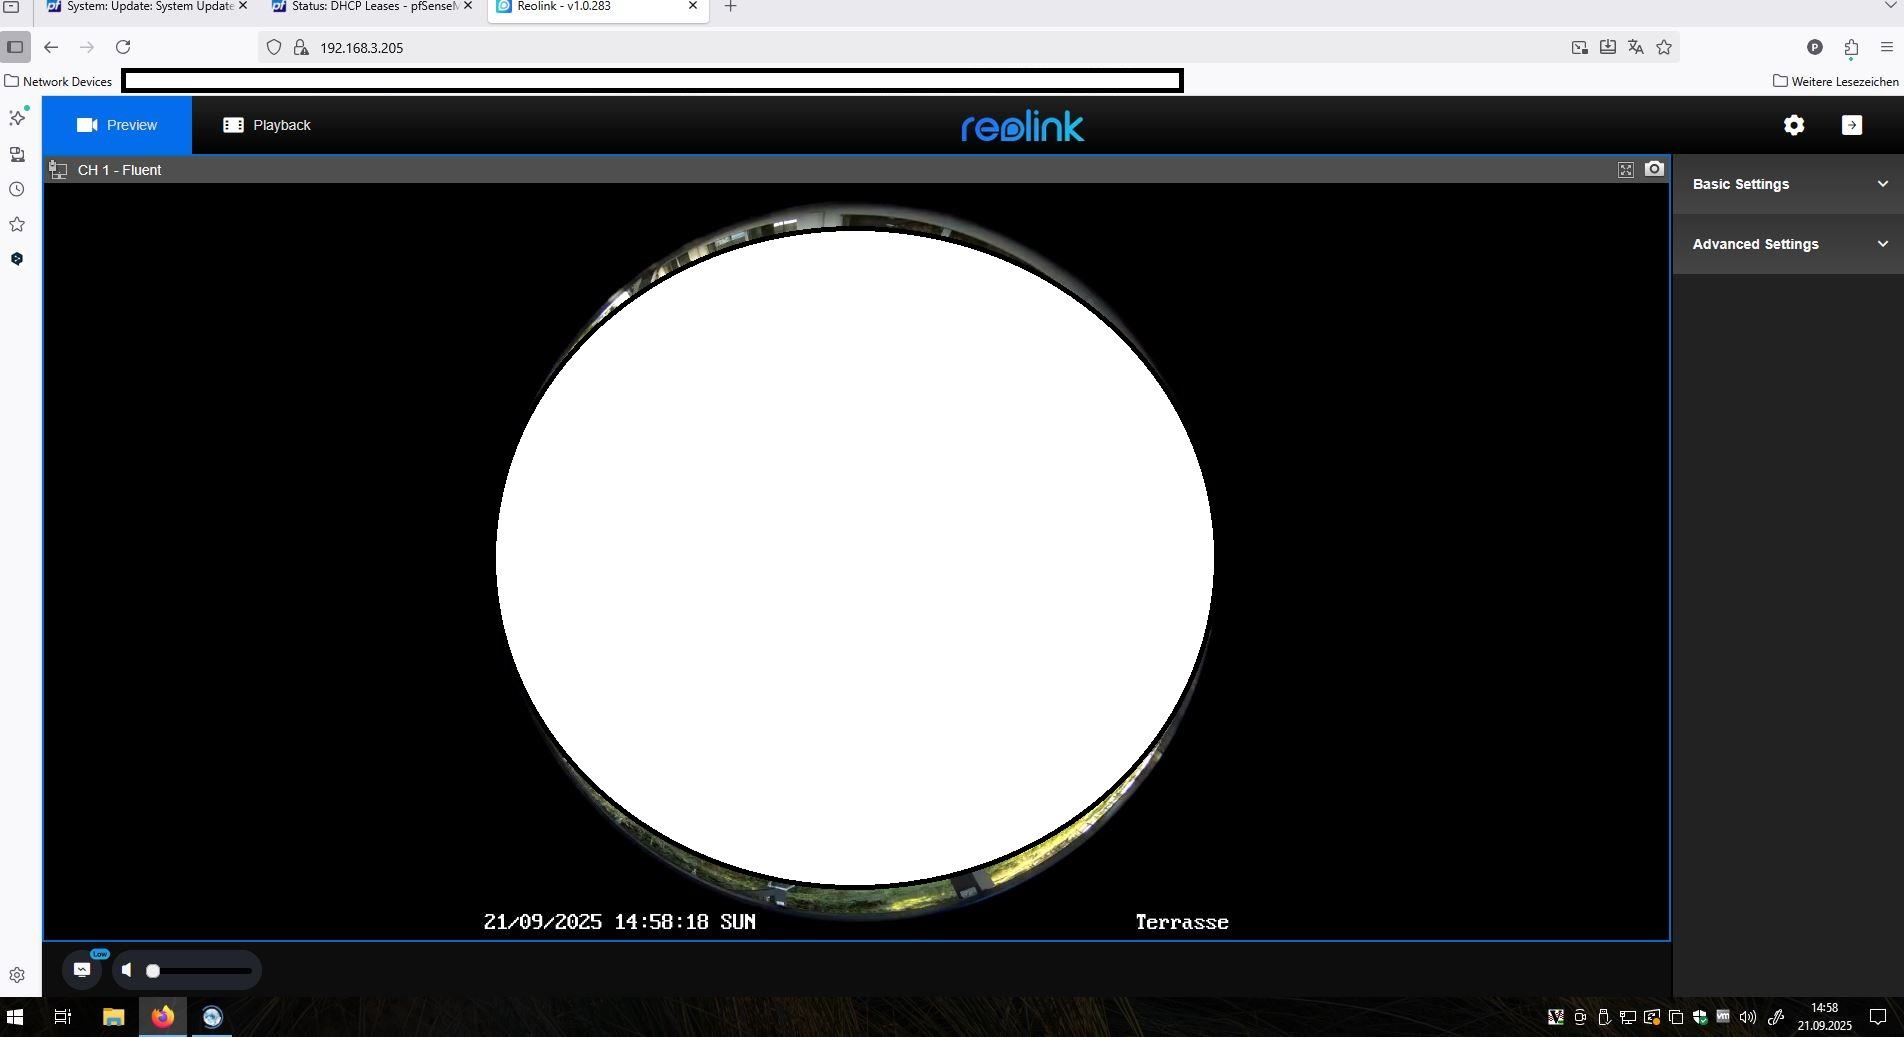Open the bookmarks star in sidebar
1904x1037 pixels.
(17, 224)
